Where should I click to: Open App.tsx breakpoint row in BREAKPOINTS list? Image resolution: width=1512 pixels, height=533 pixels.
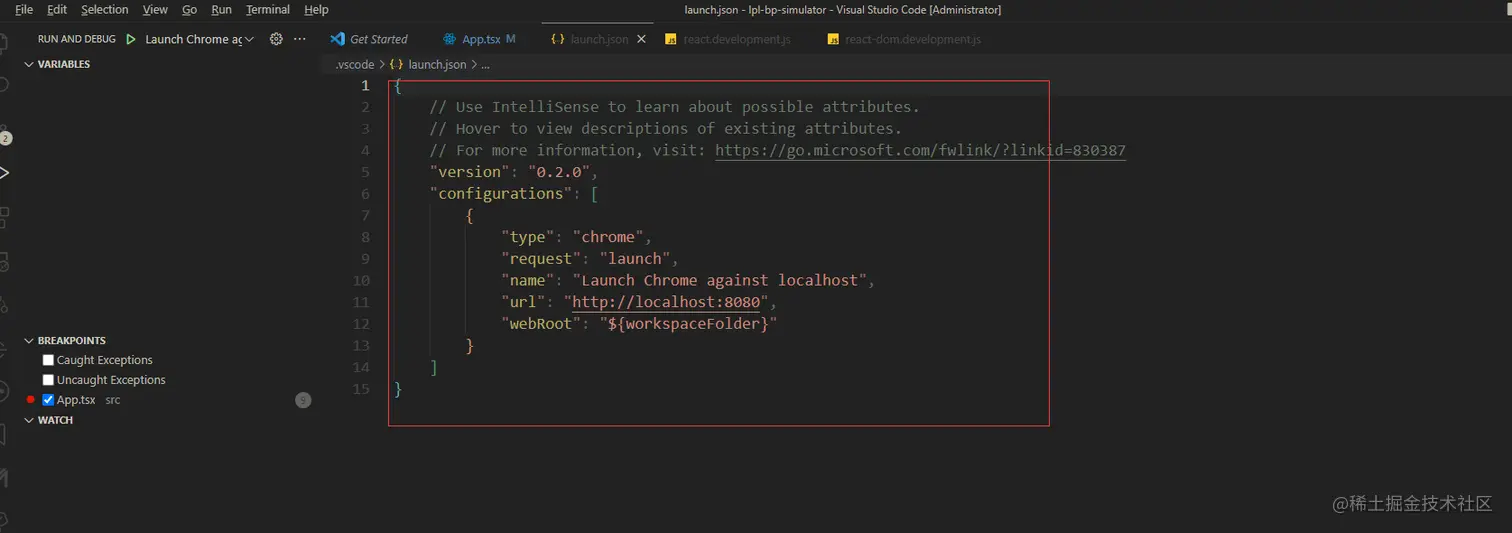pos(167,400)
